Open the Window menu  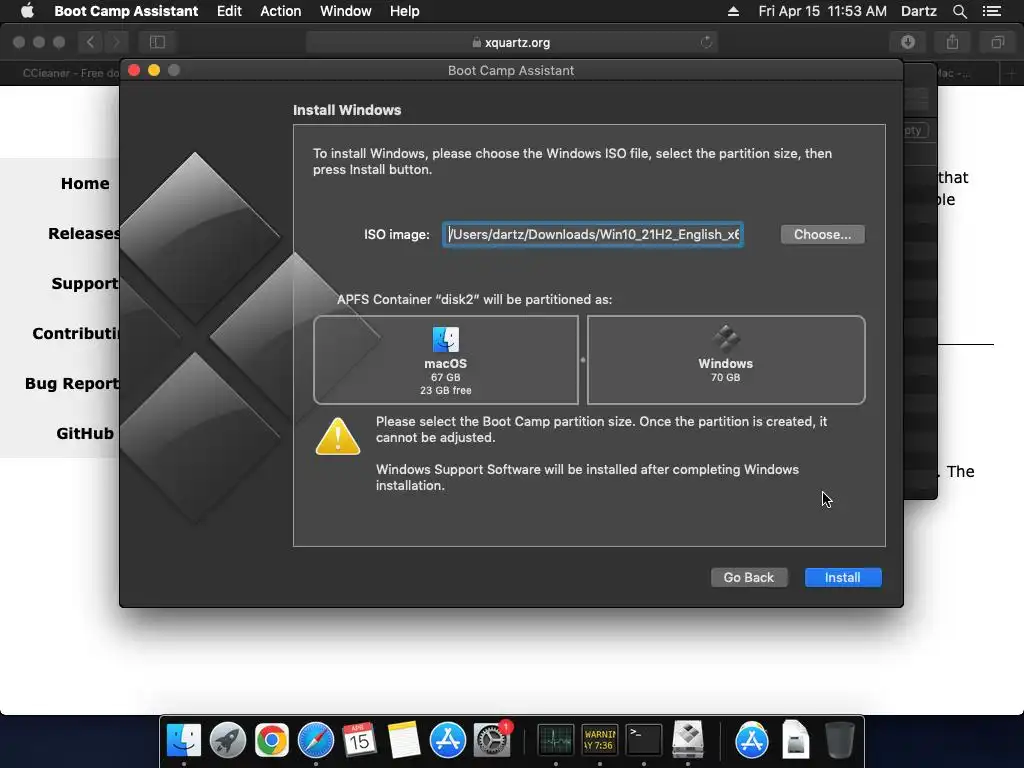345,11
